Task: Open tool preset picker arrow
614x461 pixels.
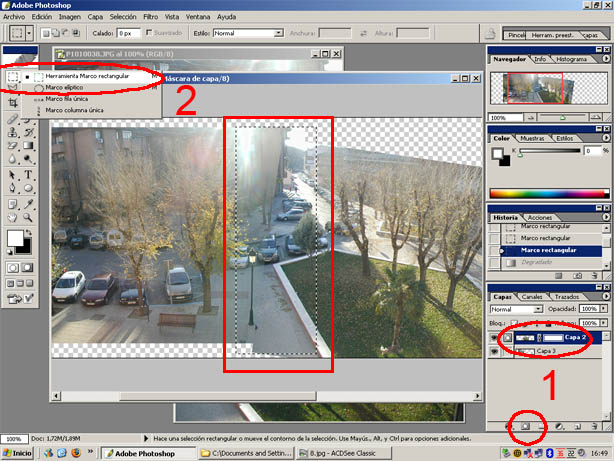Action: [29, 33]
